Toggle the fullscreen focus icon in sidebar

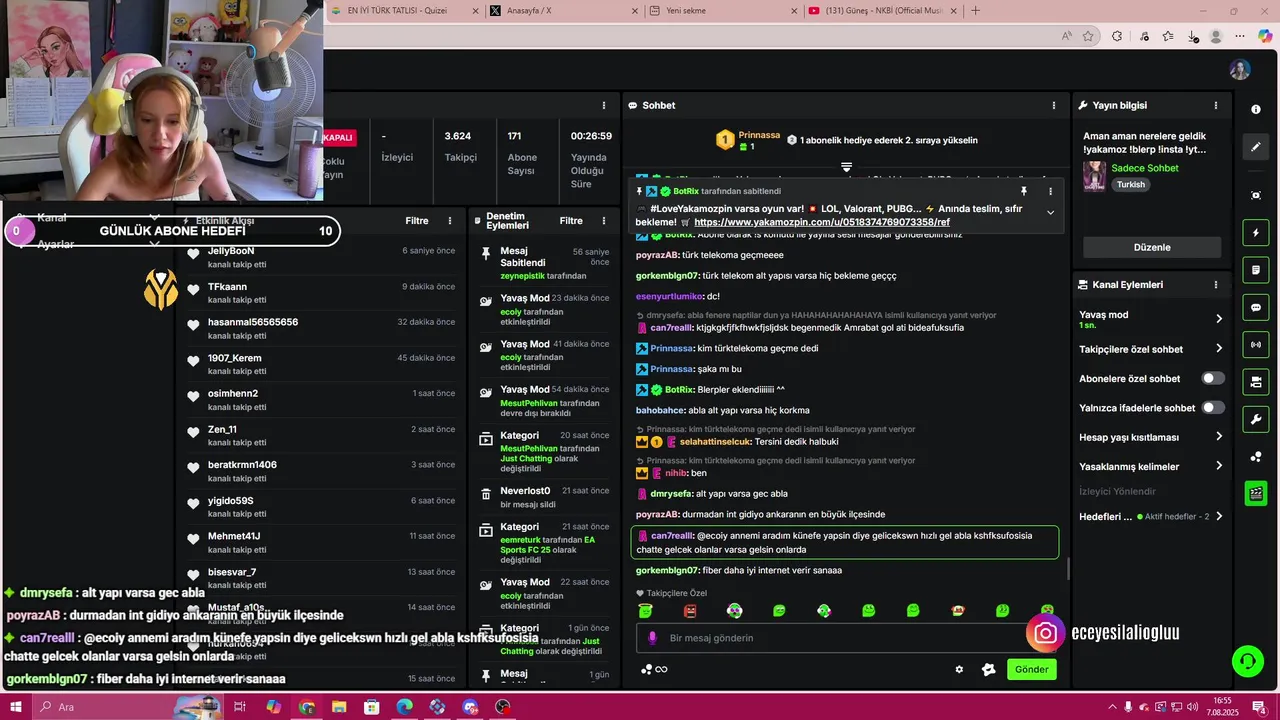pos(1256,195)
